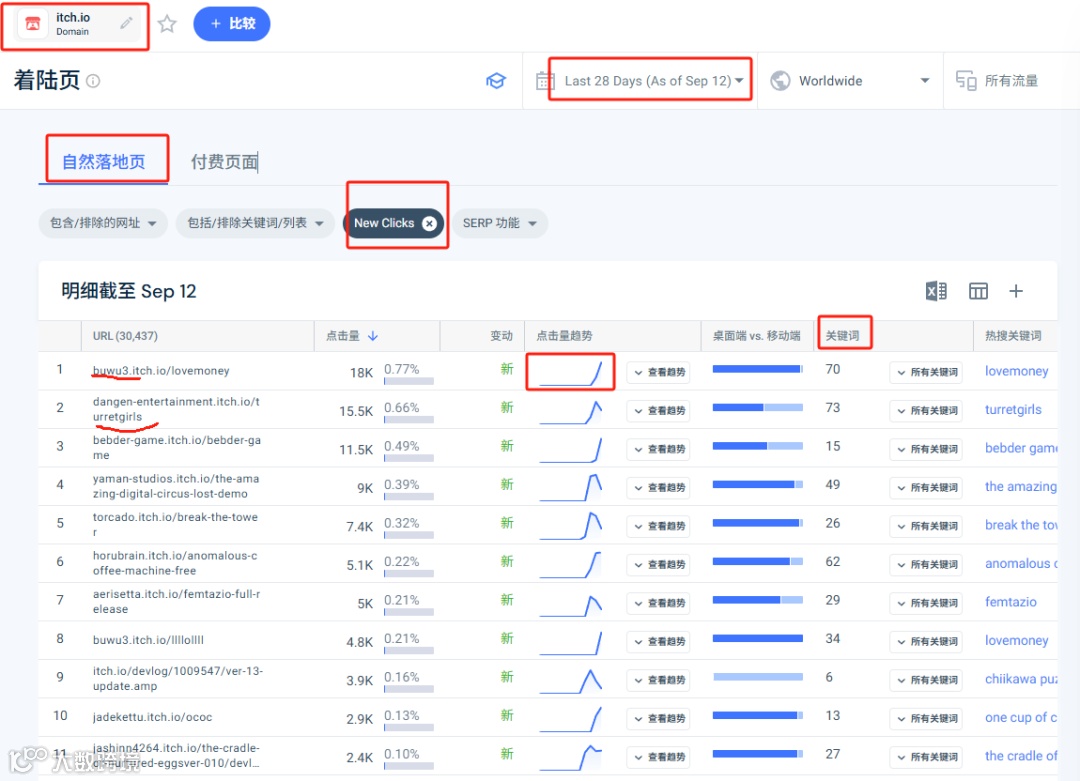Viewport: 1080px width, 781px height.
Task: Open 所有关键词 for lovemoney row 1
Action: point(927,373)
